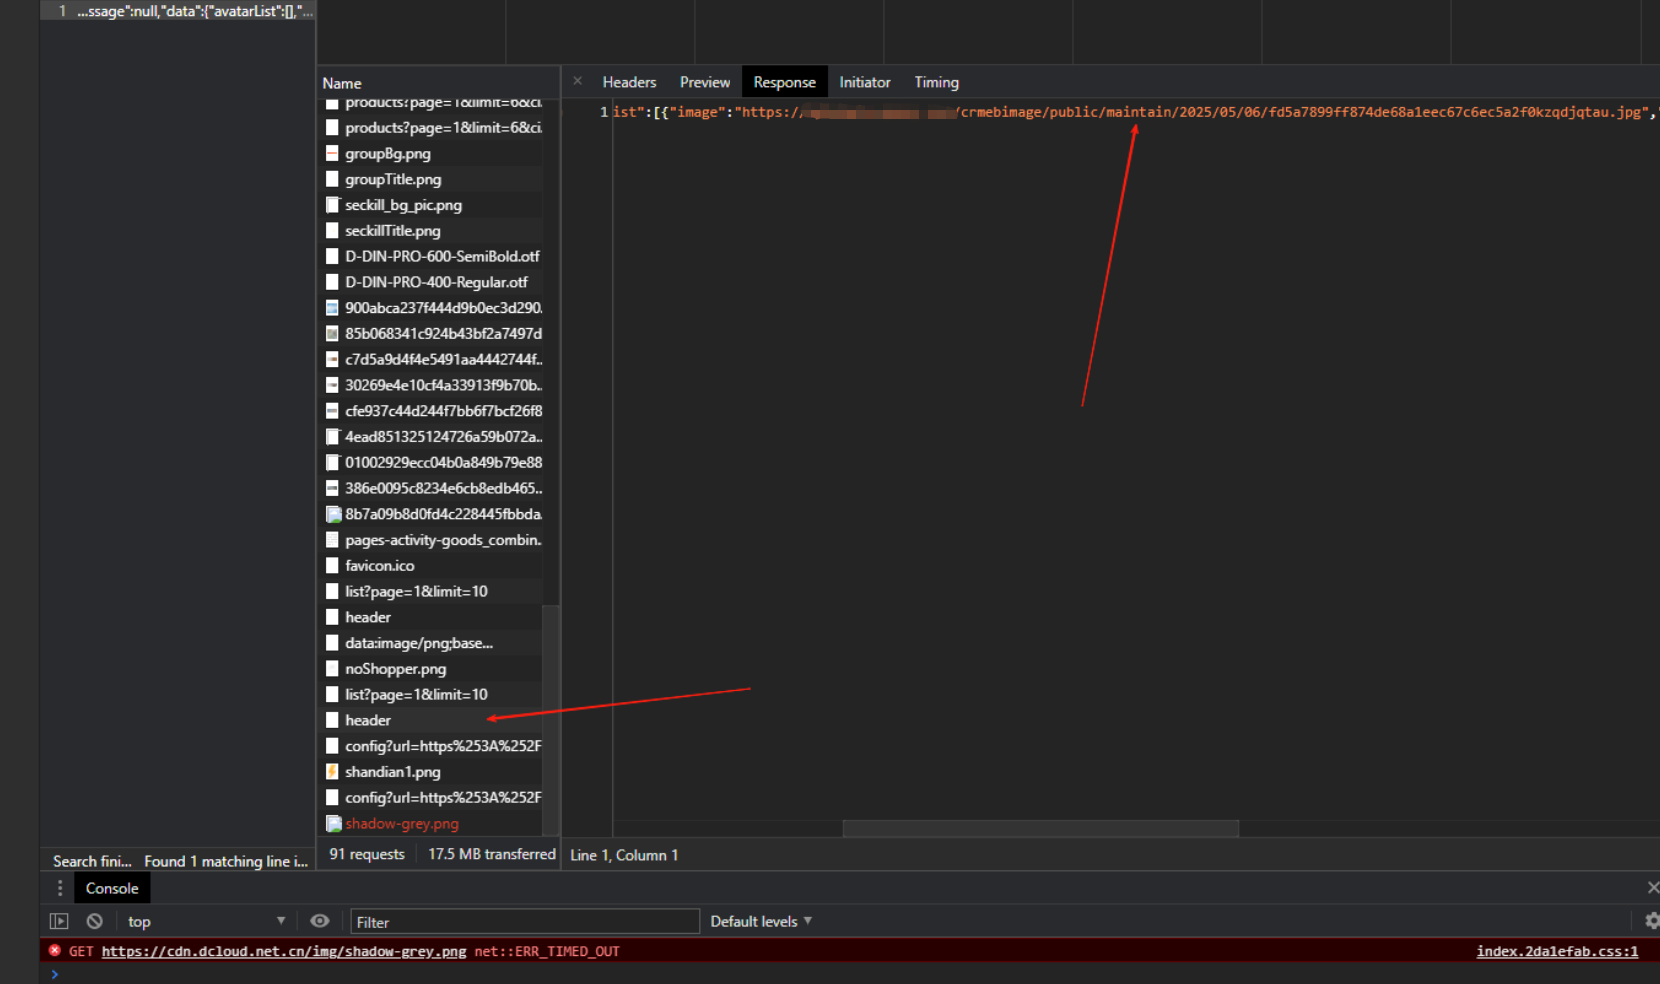Click the red error icon in console
The image size is (1660, 984).
pos(55,951)
